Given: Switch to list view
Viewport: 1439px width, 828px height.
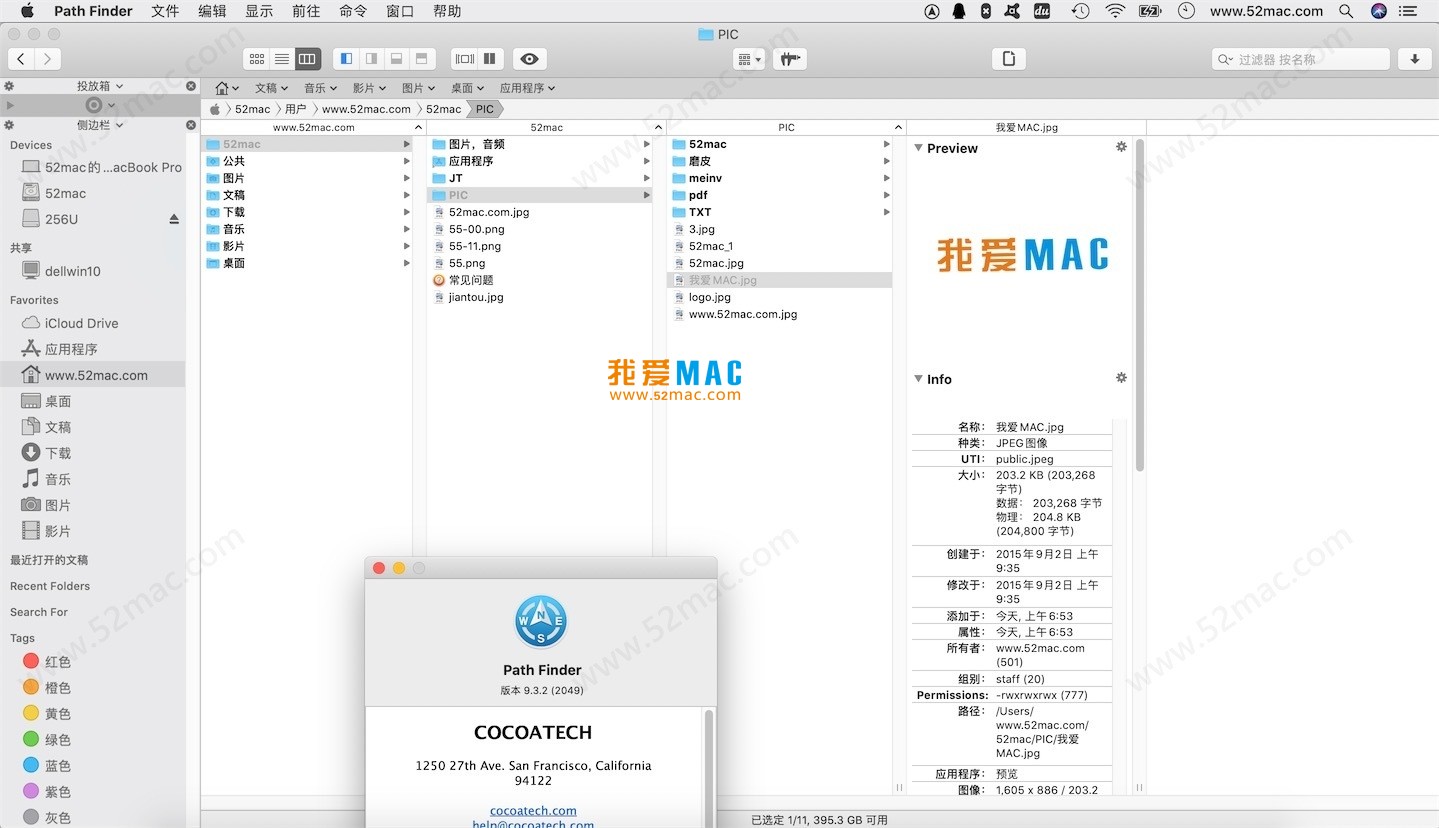Looking at the screenshot, I should [x=282, y=59].
